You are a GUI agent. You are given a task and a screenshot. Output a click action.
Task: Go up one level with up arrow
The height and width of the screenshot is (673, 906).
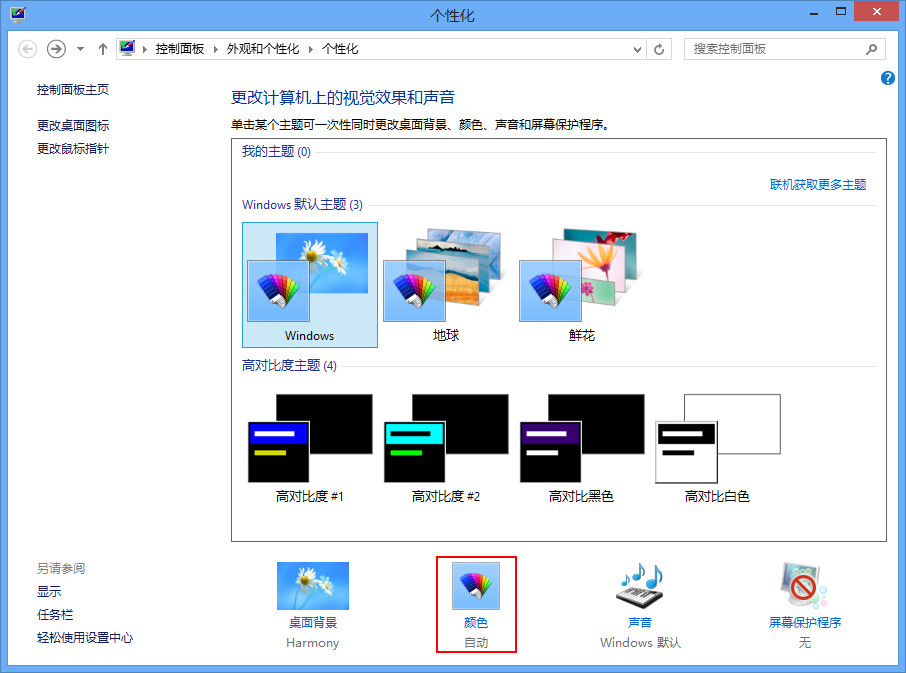pyautogui.click(x=103, y=49)
